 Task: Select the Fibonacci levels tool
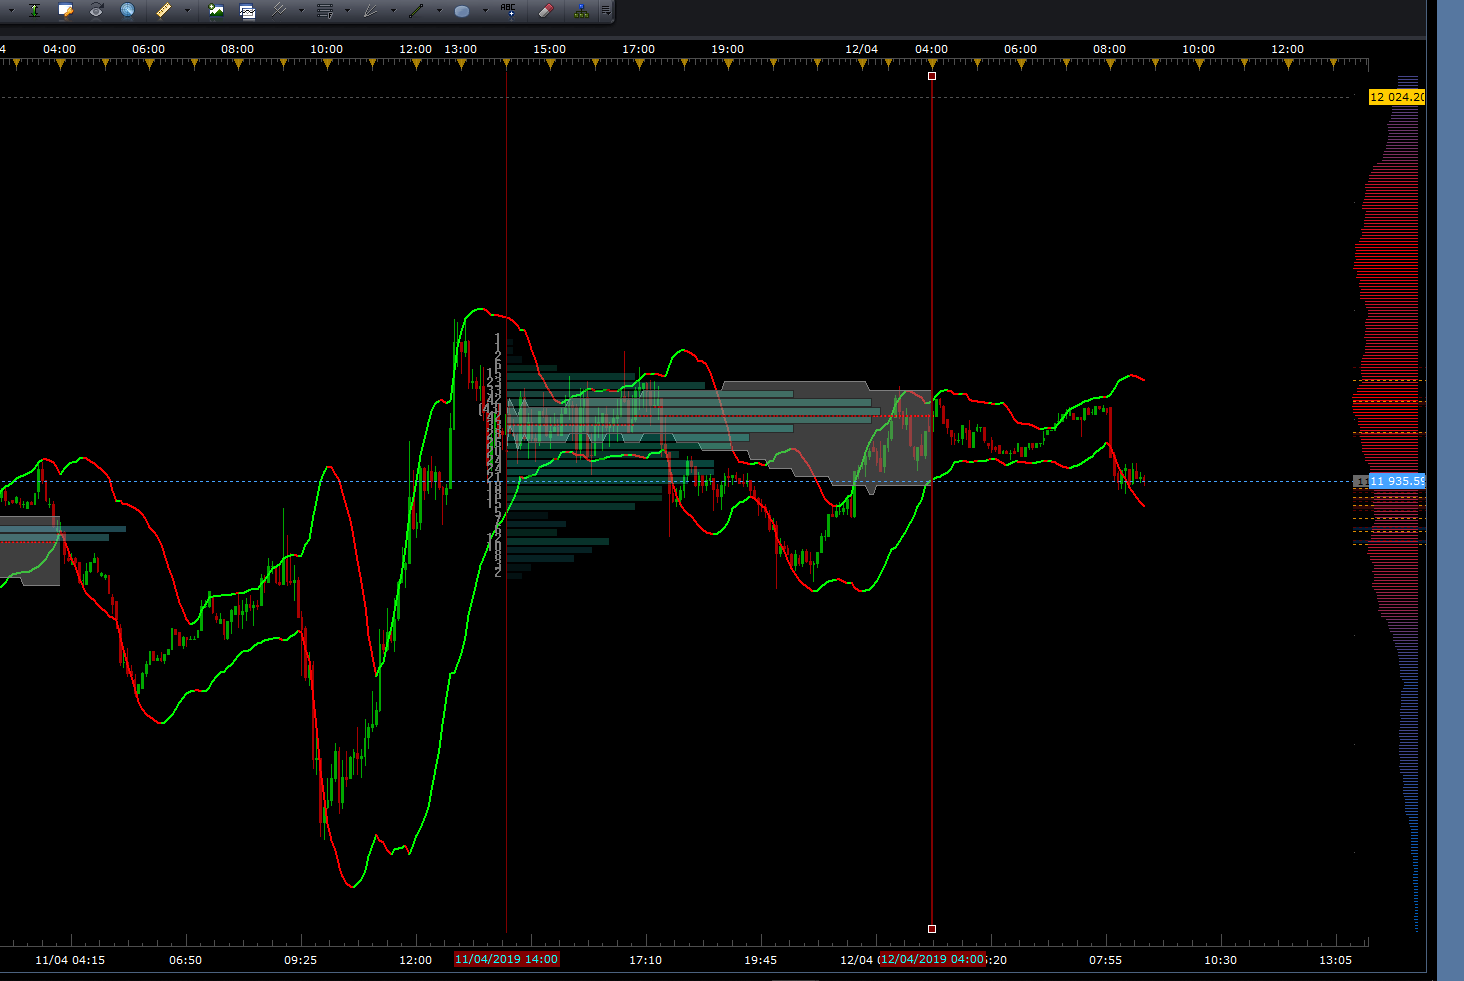tap(325, 10)
